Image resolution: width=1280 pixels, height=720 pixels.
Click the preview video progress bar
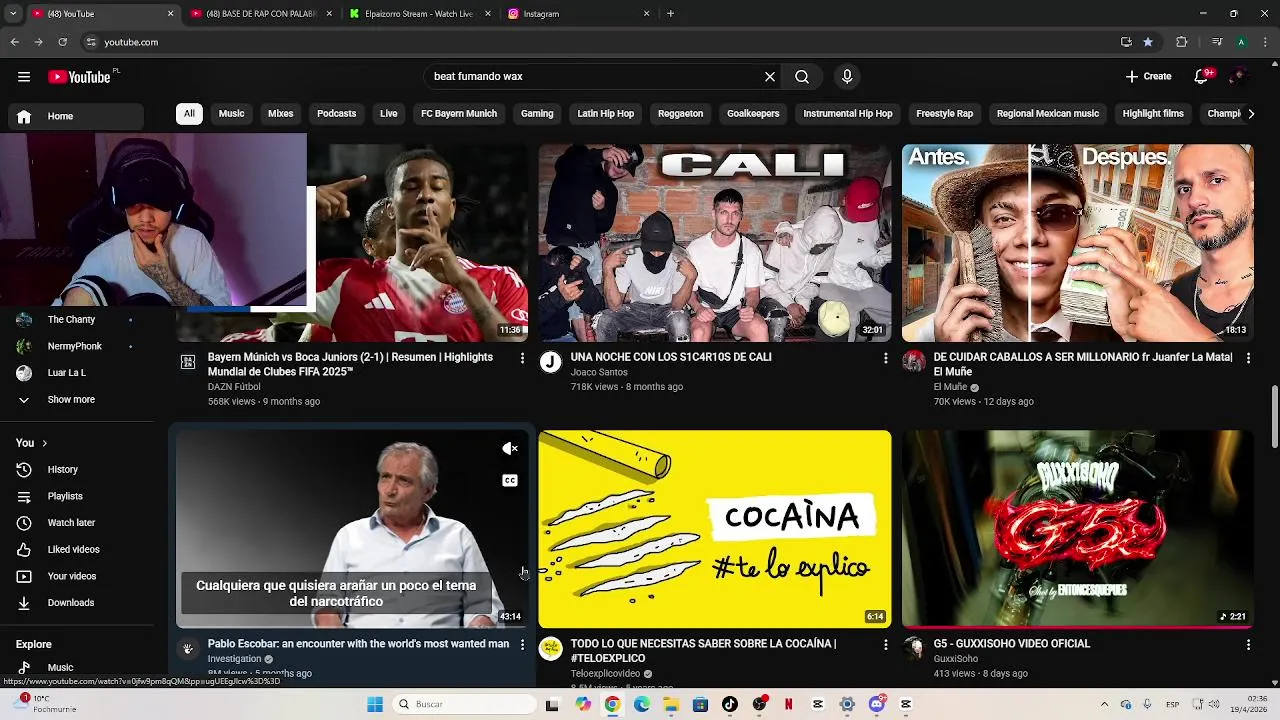point(352,628)
